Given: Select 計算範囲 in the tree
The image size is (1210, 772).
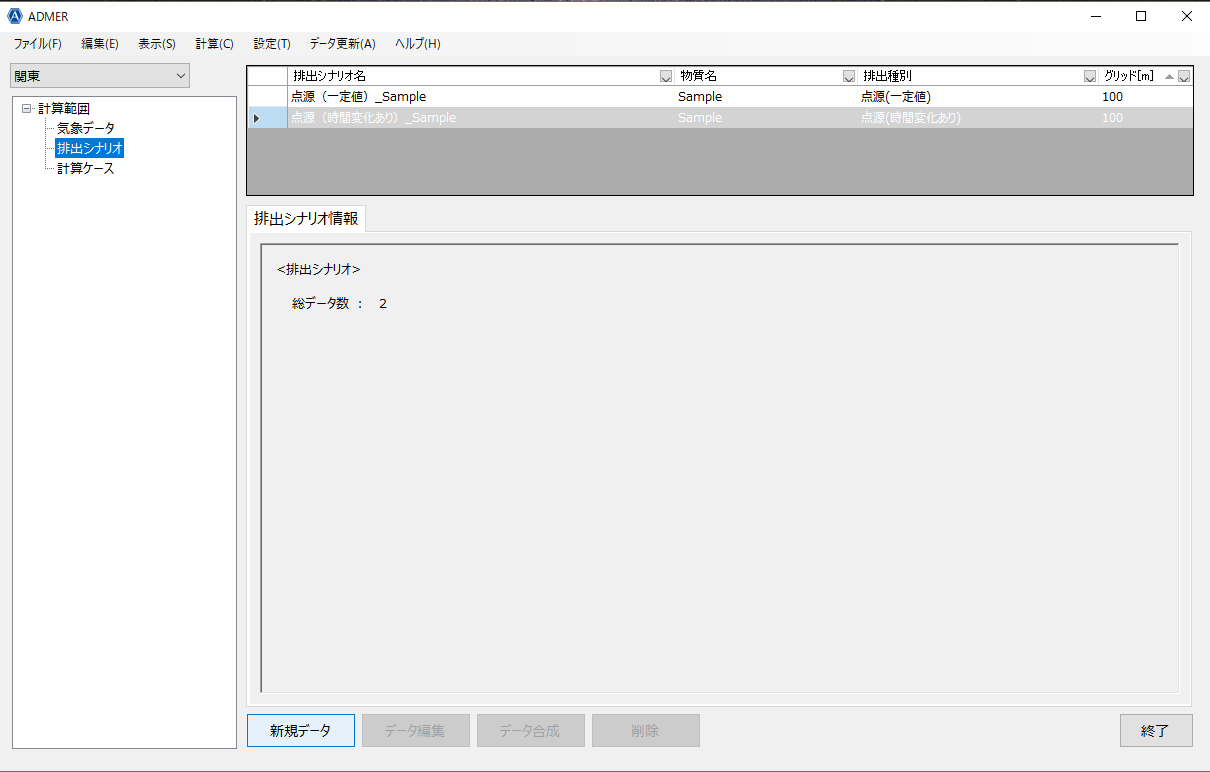Looking at the screenshot, I should pos(64,109).
